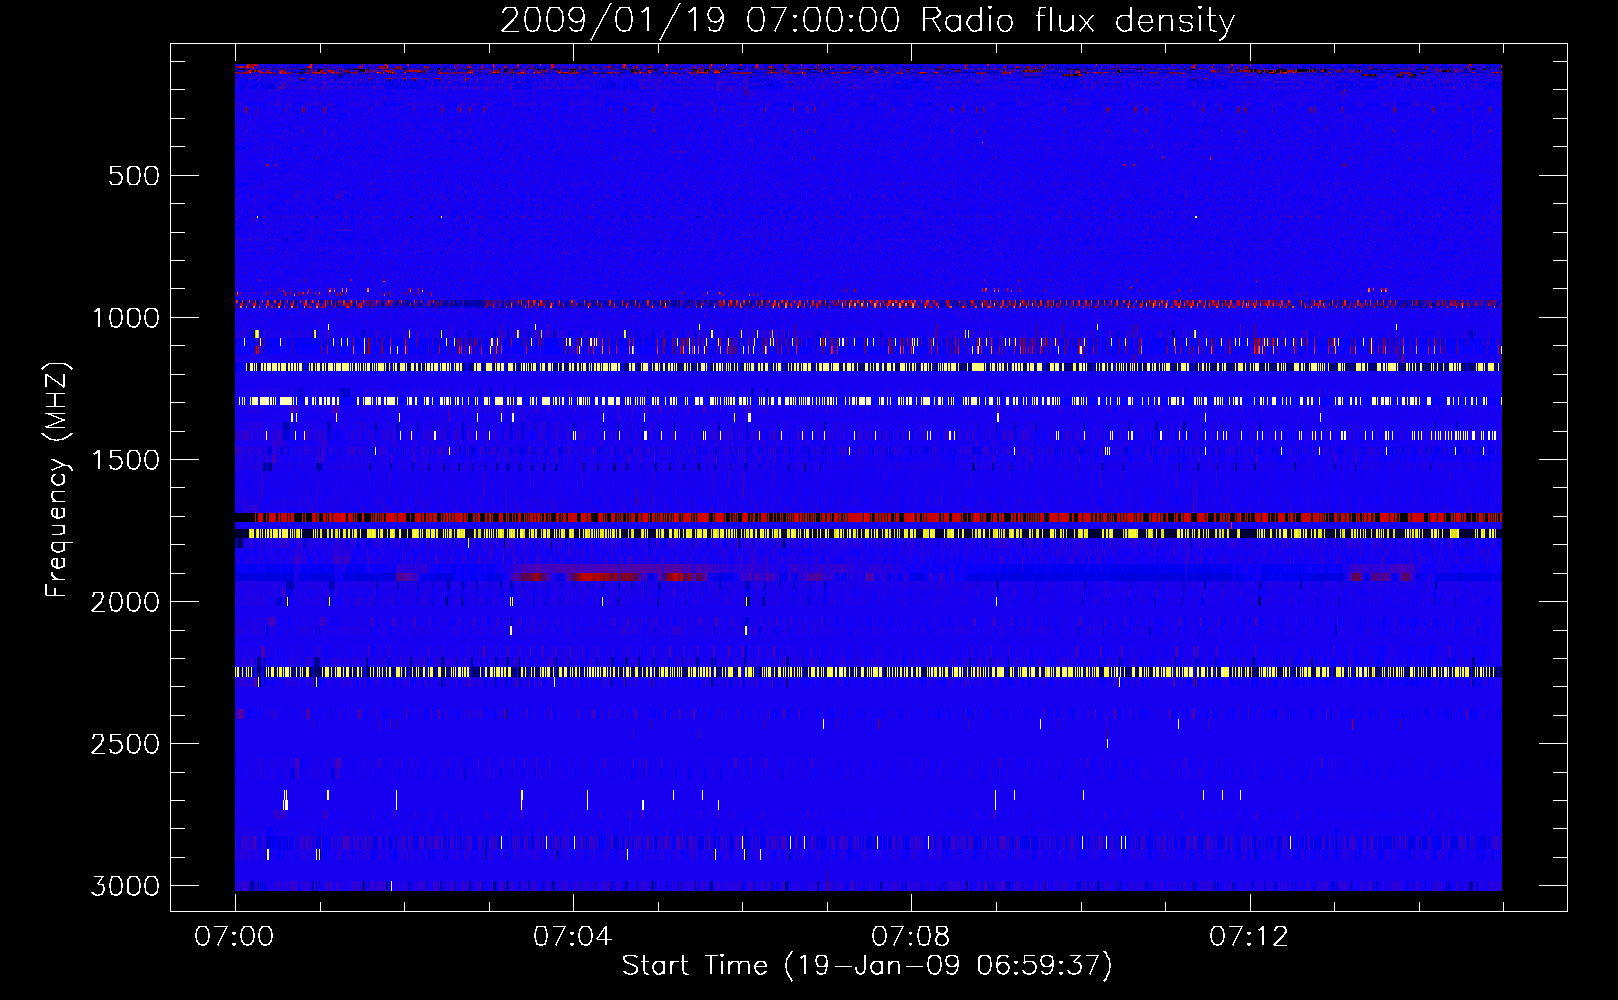
Task: Click the "Frequency (MHZ)" y-axis label
Action: click(58, 480)
